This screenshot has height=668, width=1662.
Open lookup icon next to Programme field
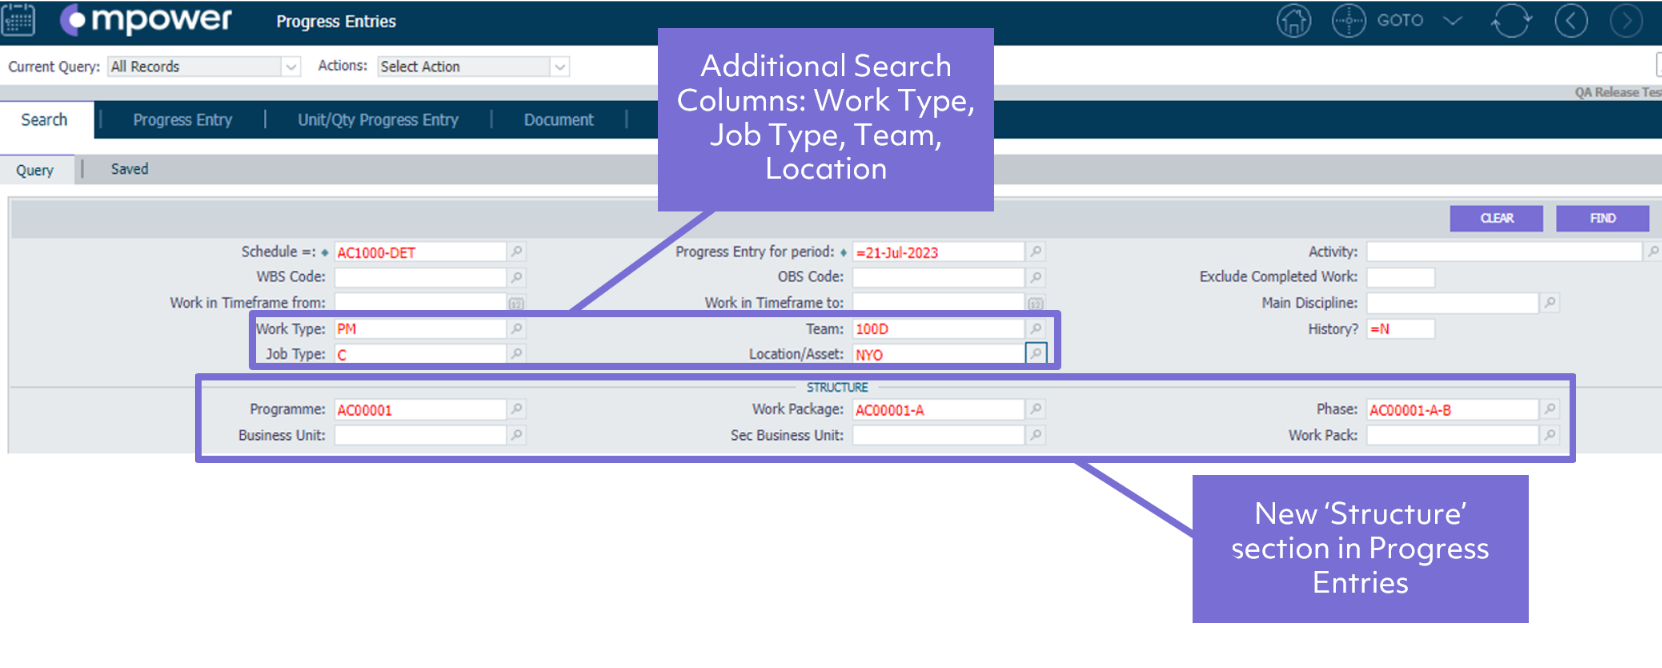(x=516, y=409)
